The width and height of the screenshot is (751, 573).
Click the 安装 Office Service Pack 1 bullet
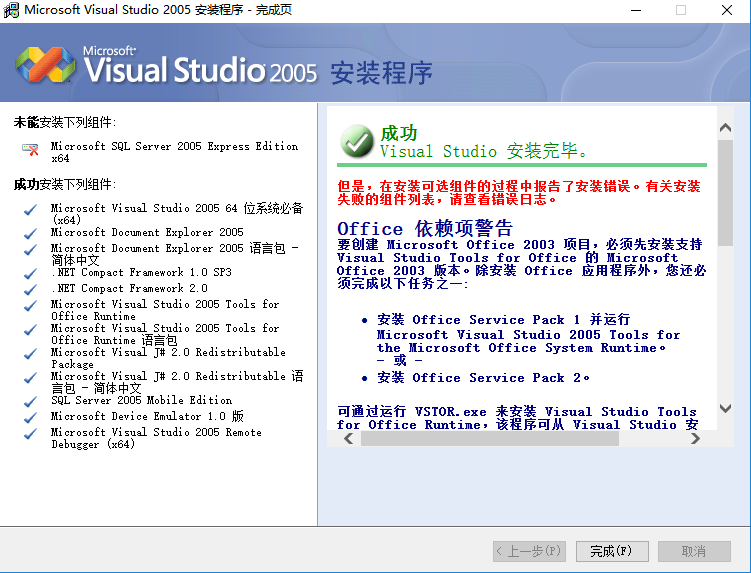point(528,340)
